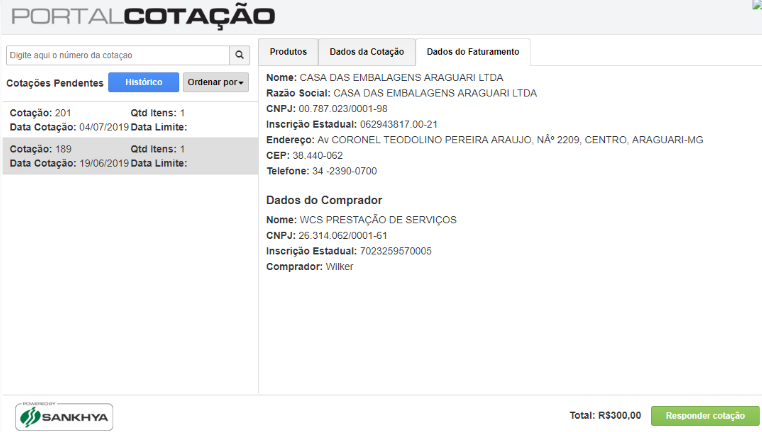
Task: Click the Cotações Pendentes heading
Action: 55,83
